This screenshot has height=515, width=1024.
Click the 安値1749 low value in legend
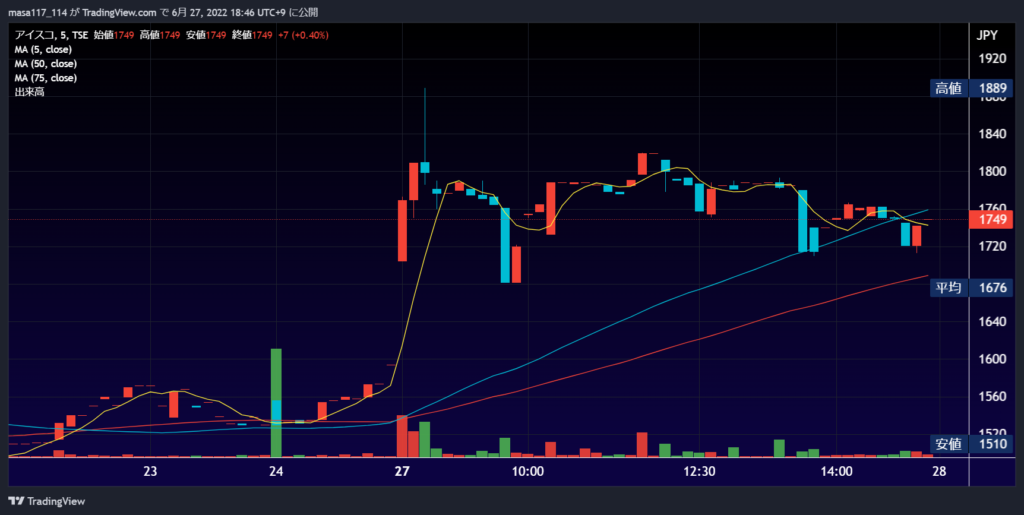[x=206, y=35]
